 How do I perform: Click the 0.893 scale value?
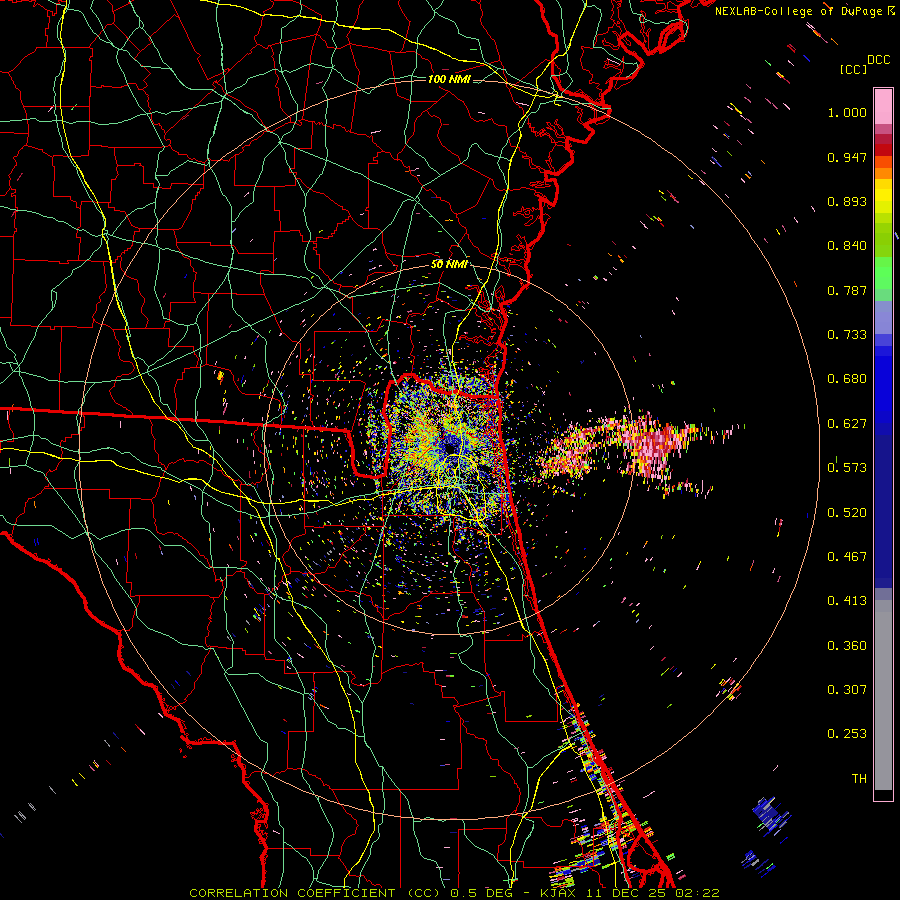(x=847, y=201)
